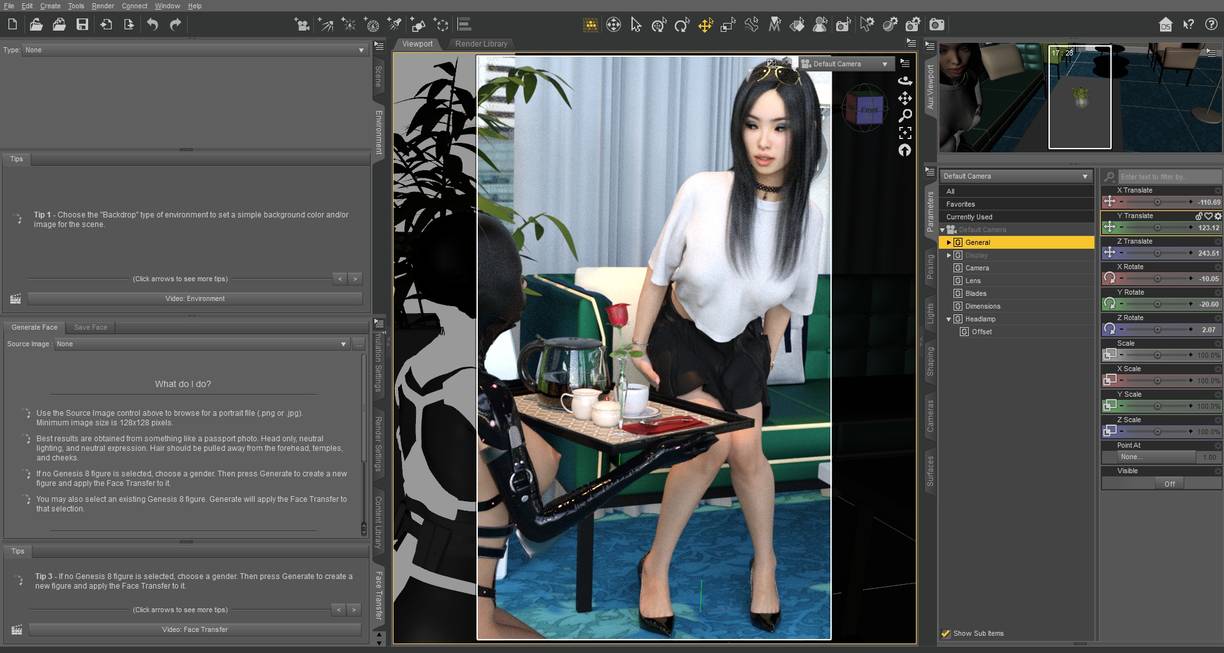Image resolution: width=1224 pixels, height=653 pixels.
Task: Open the Render menu
Action: click(103, 6)
